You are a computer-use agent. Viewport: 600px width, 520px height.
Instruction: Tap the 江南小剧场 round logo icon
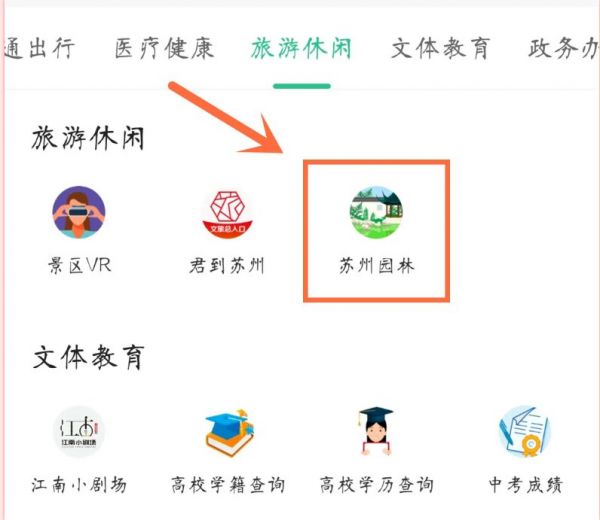point(79,432)
